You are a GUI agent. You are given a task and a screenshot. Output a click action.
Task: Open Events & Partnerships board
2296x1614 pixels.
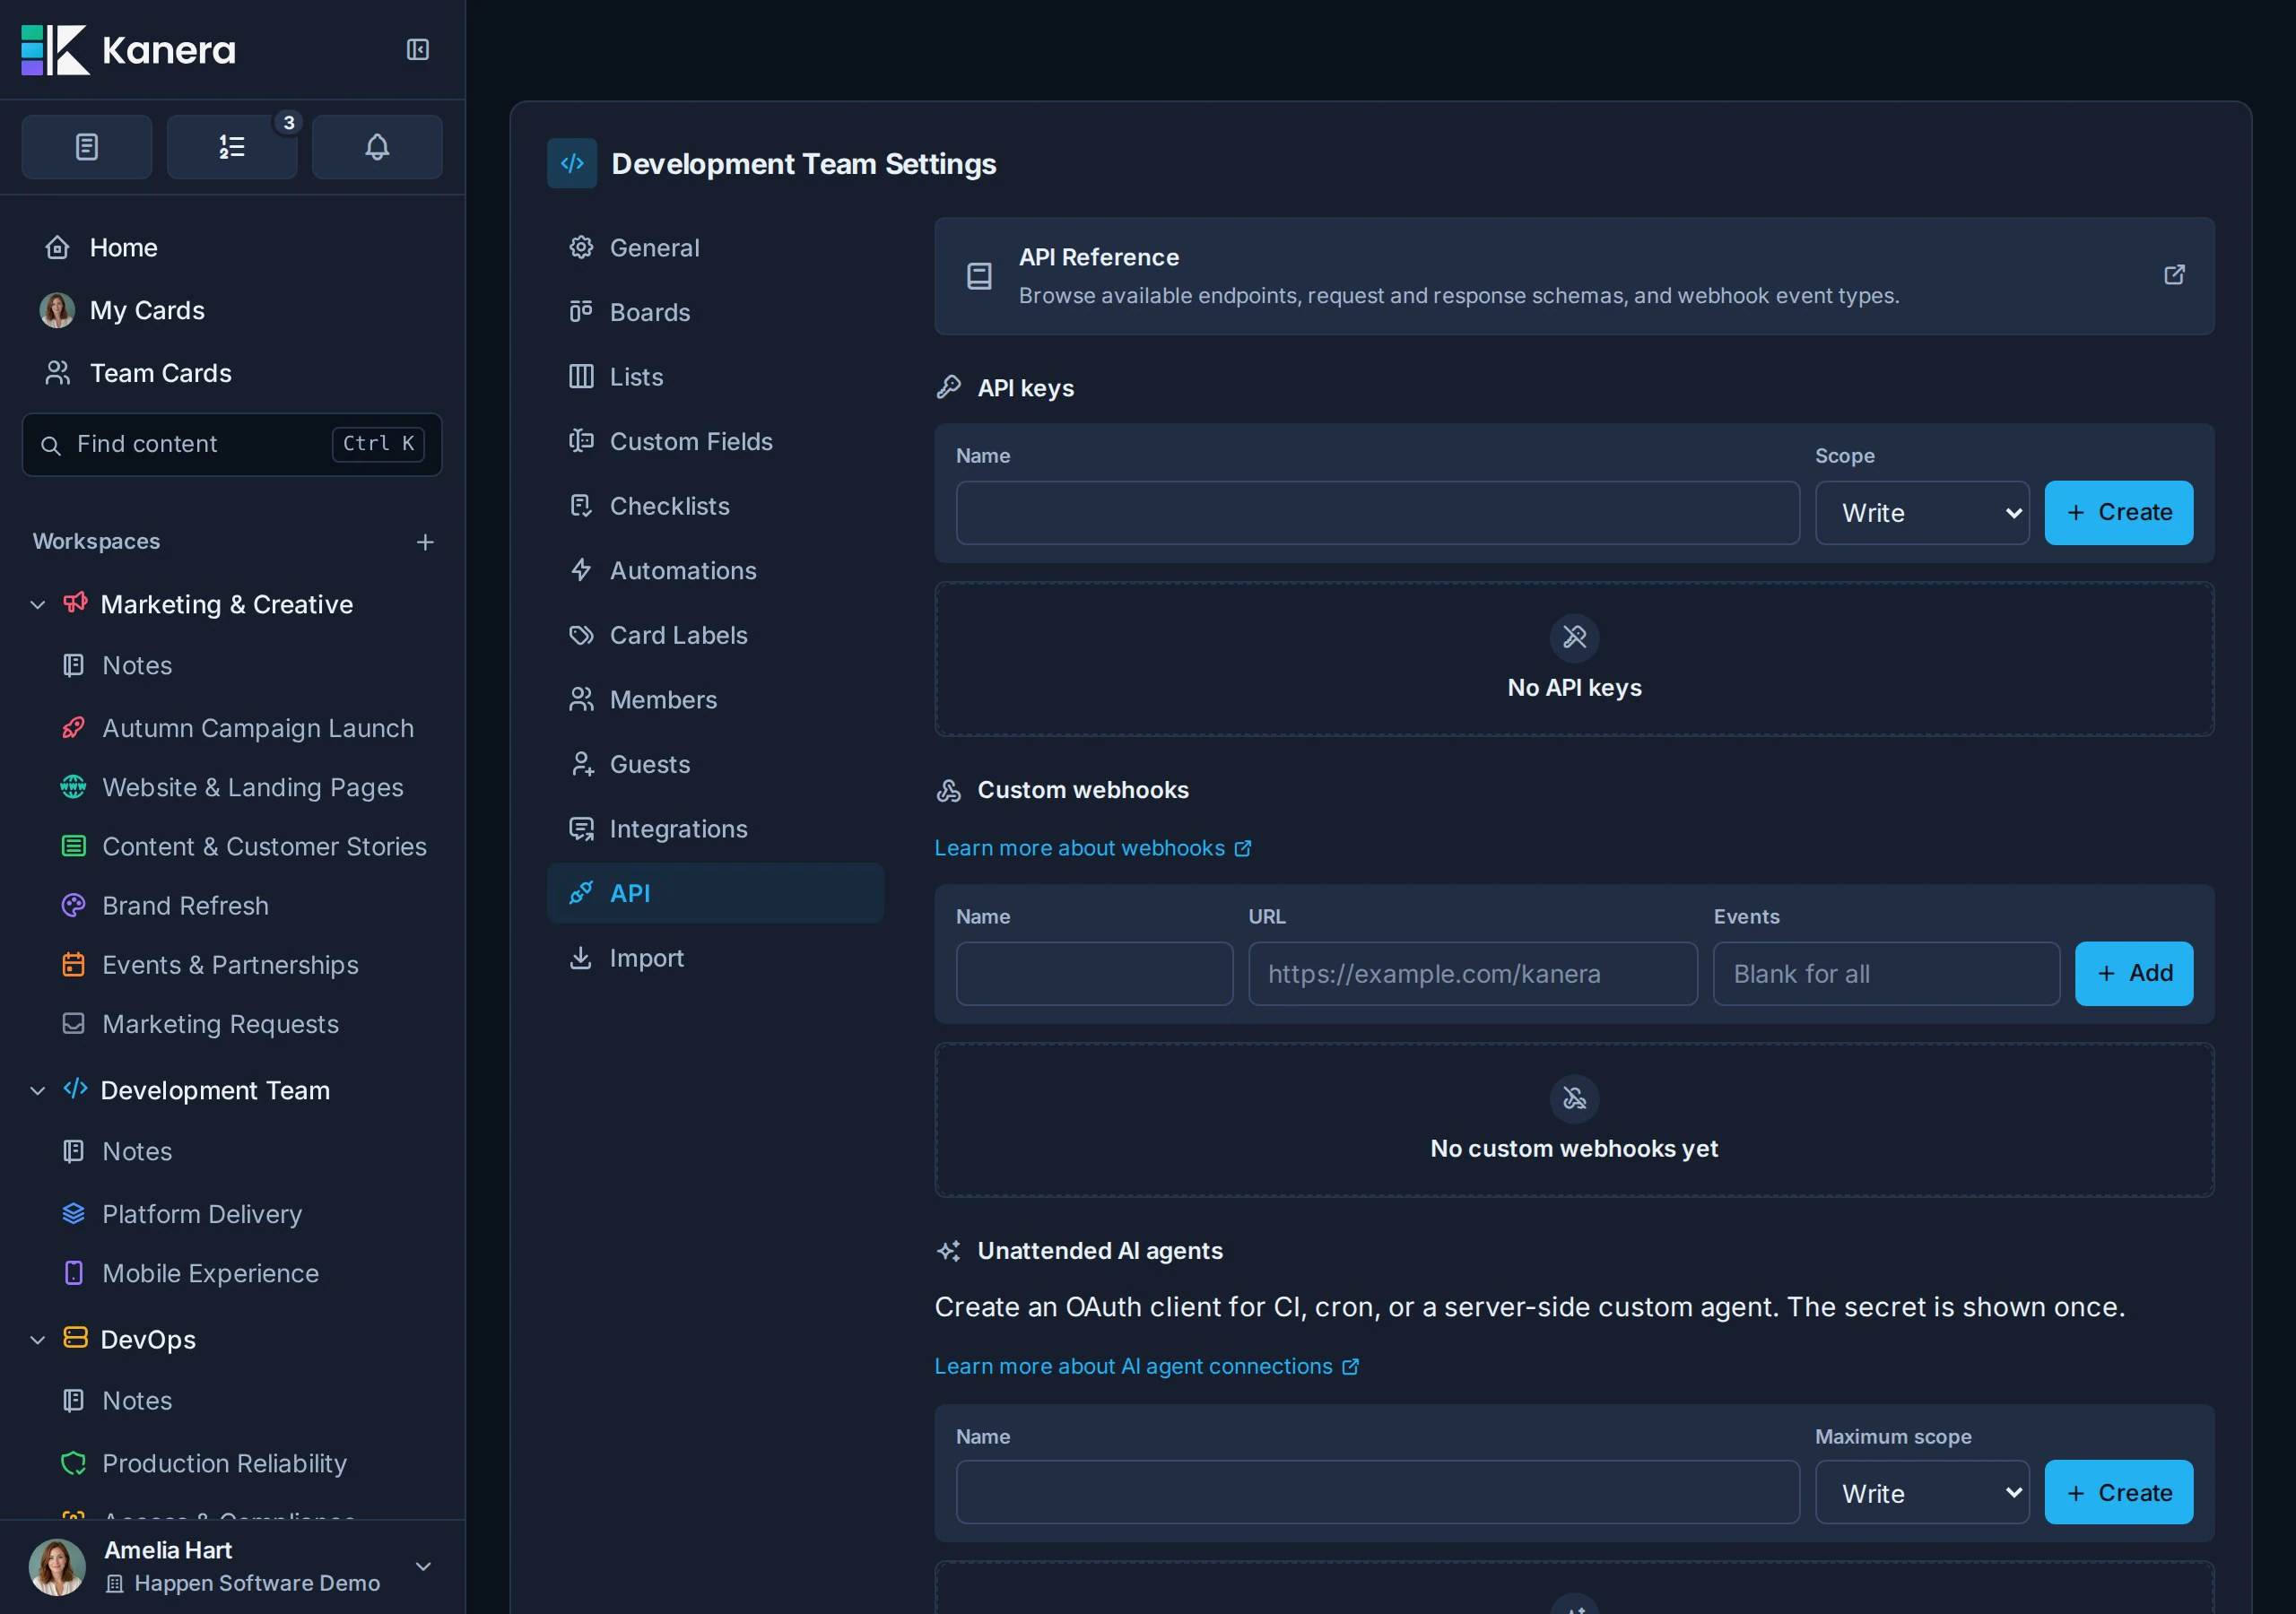point(211,965)
